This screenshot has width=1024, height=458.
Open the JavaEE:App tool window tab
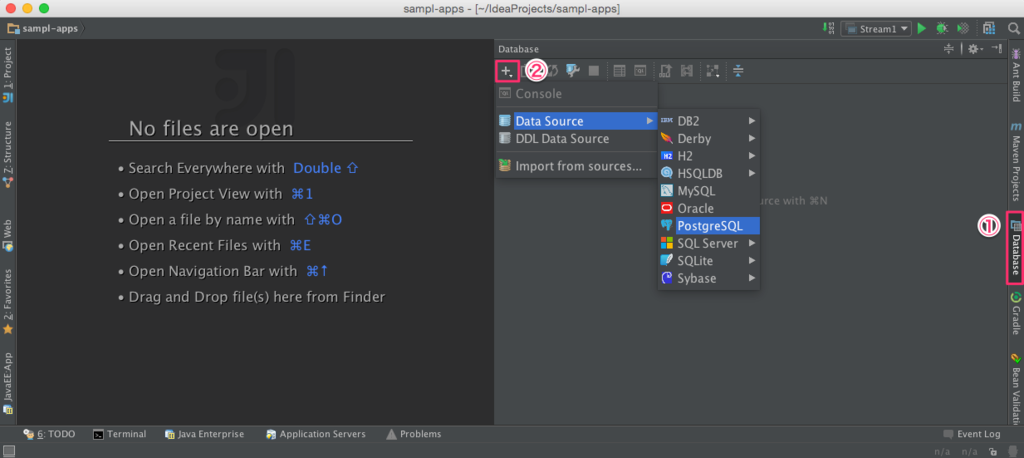tap(8, 384)
